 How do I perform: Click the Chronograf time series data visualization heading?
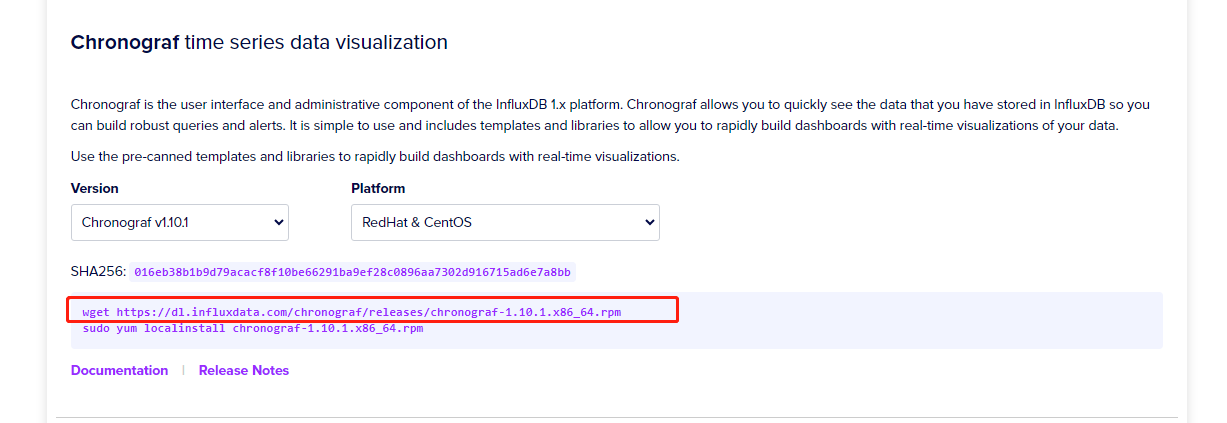[x=259, y=43]
